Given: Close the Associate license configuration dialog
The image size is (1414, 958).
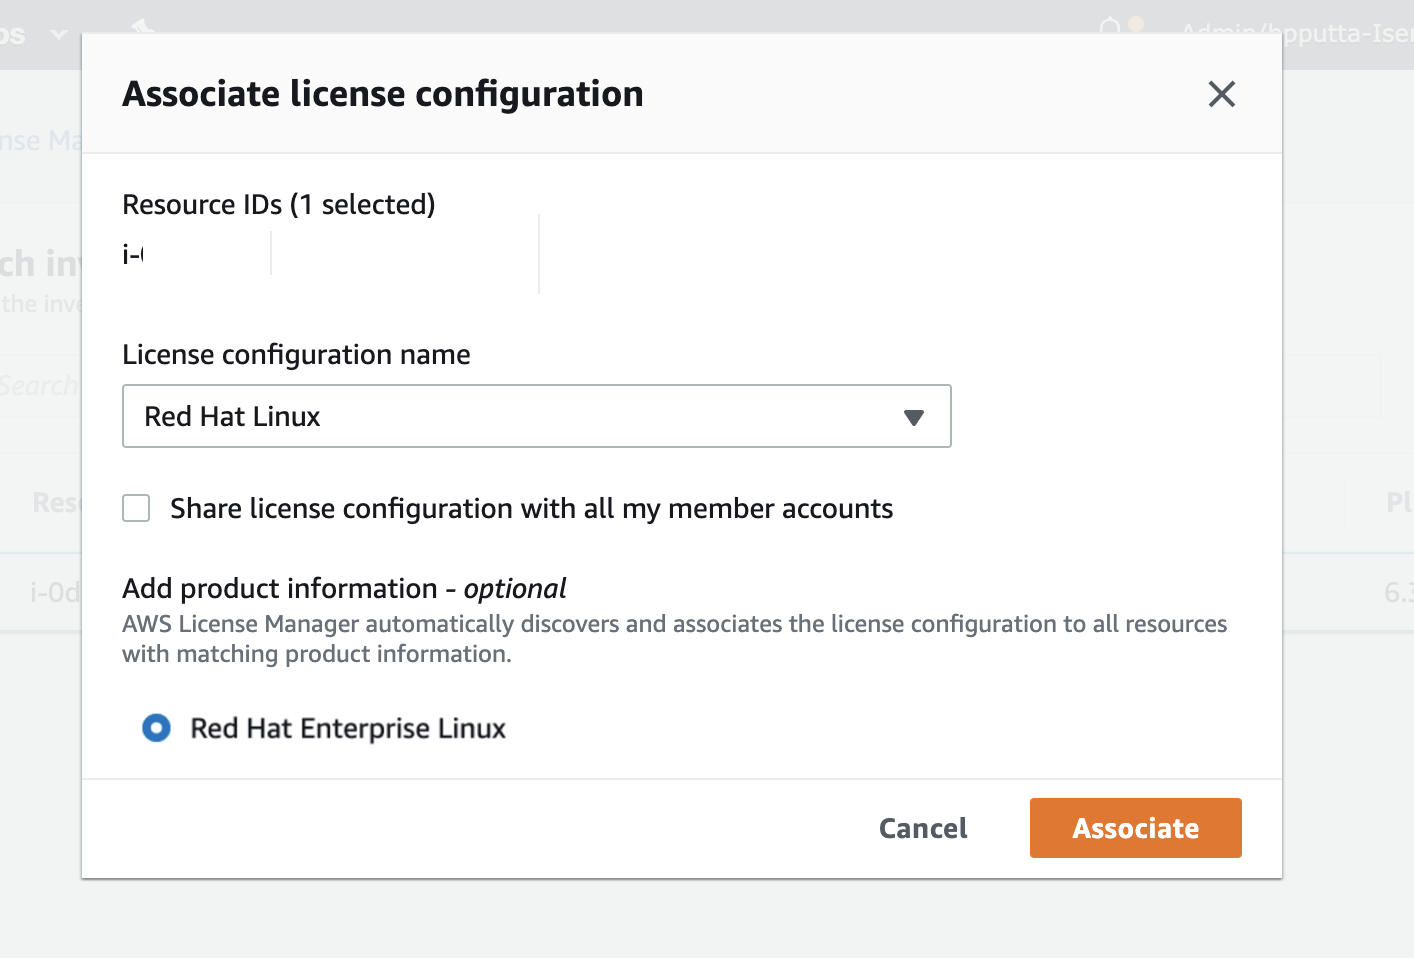Looking at the screenshot, I should 1221,94.
